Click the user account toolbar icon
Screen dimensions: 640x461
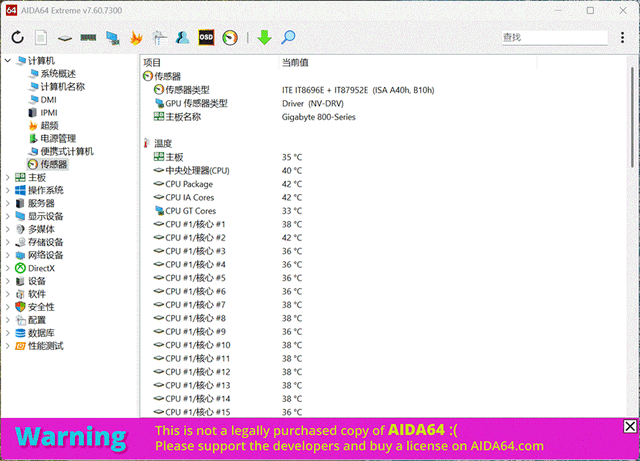click(x=182, y=38)
